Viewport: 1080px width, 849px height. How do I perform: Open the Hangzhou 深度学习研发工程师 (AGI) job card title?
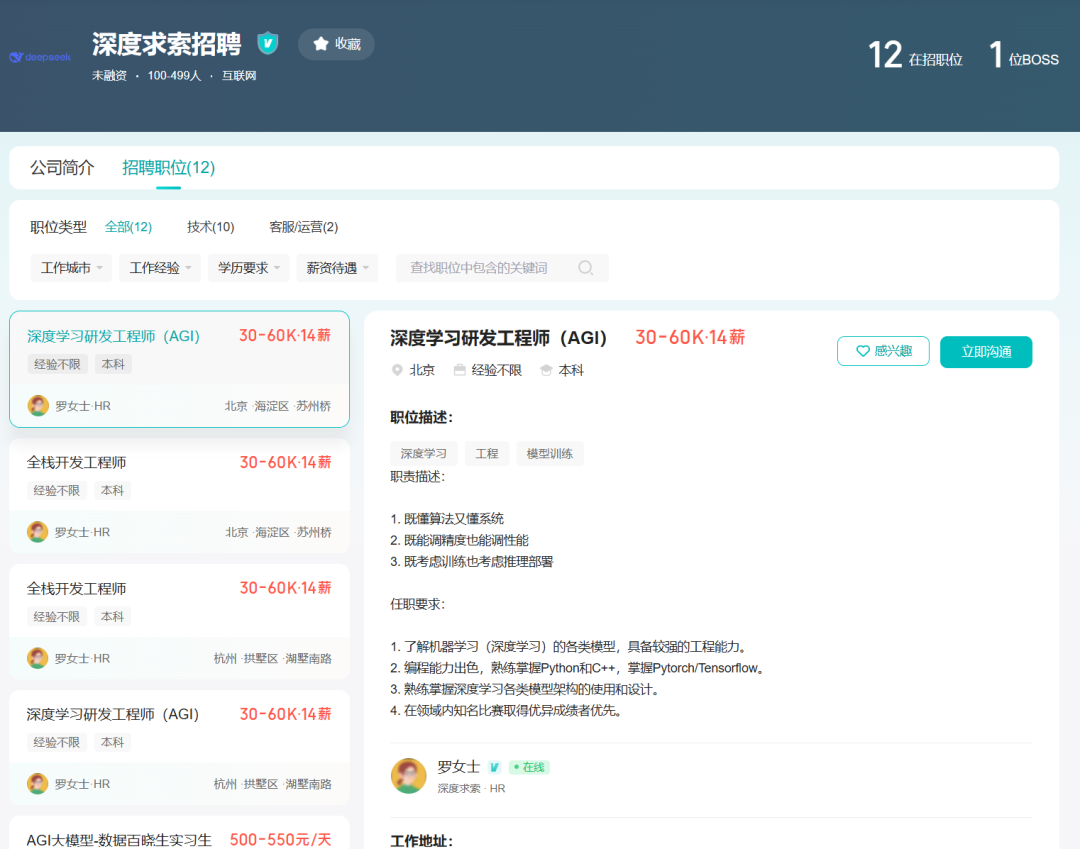click(x=113, y=715)
